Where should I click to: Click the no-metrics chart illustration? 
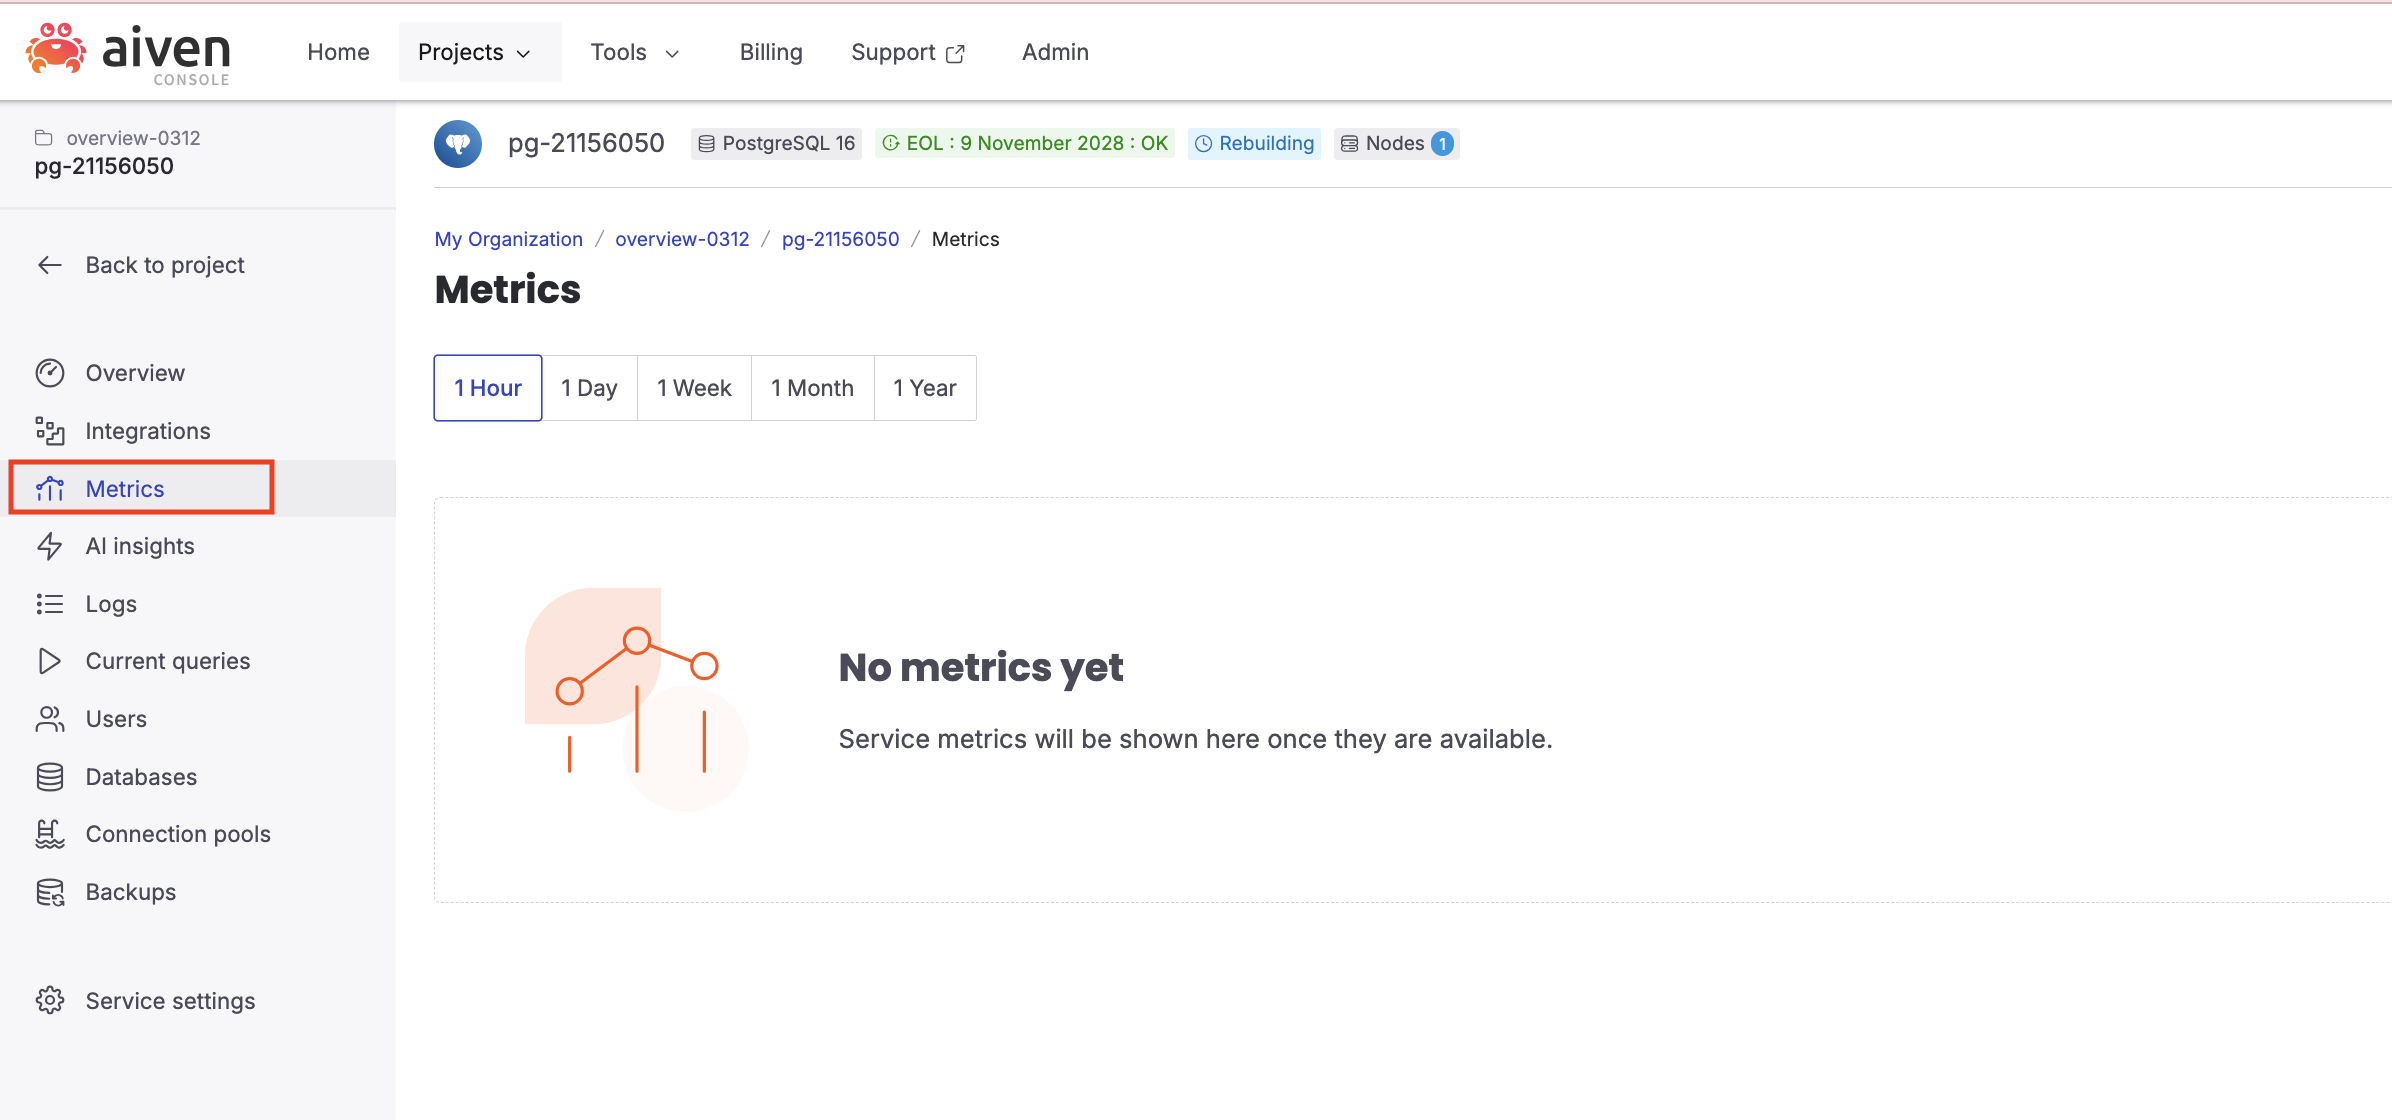coord(636,699)
